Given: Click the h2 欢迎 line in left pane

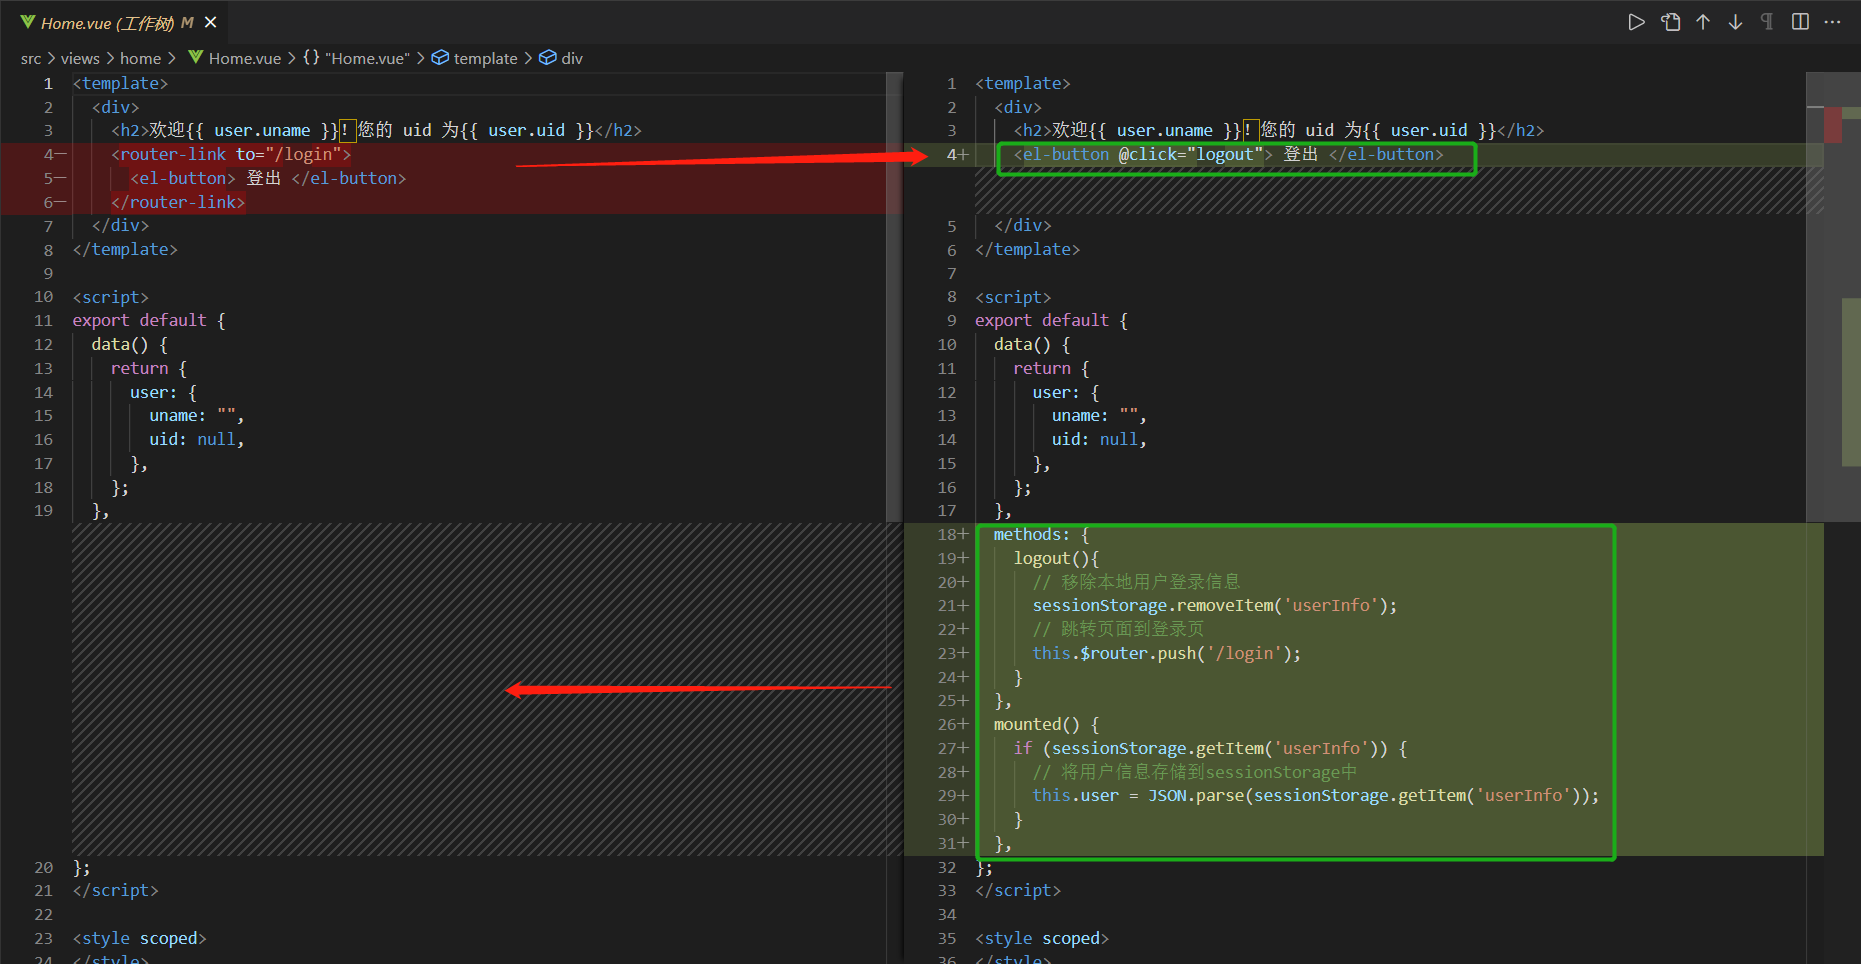Looking at the screenshot, I should coord(376,131).
